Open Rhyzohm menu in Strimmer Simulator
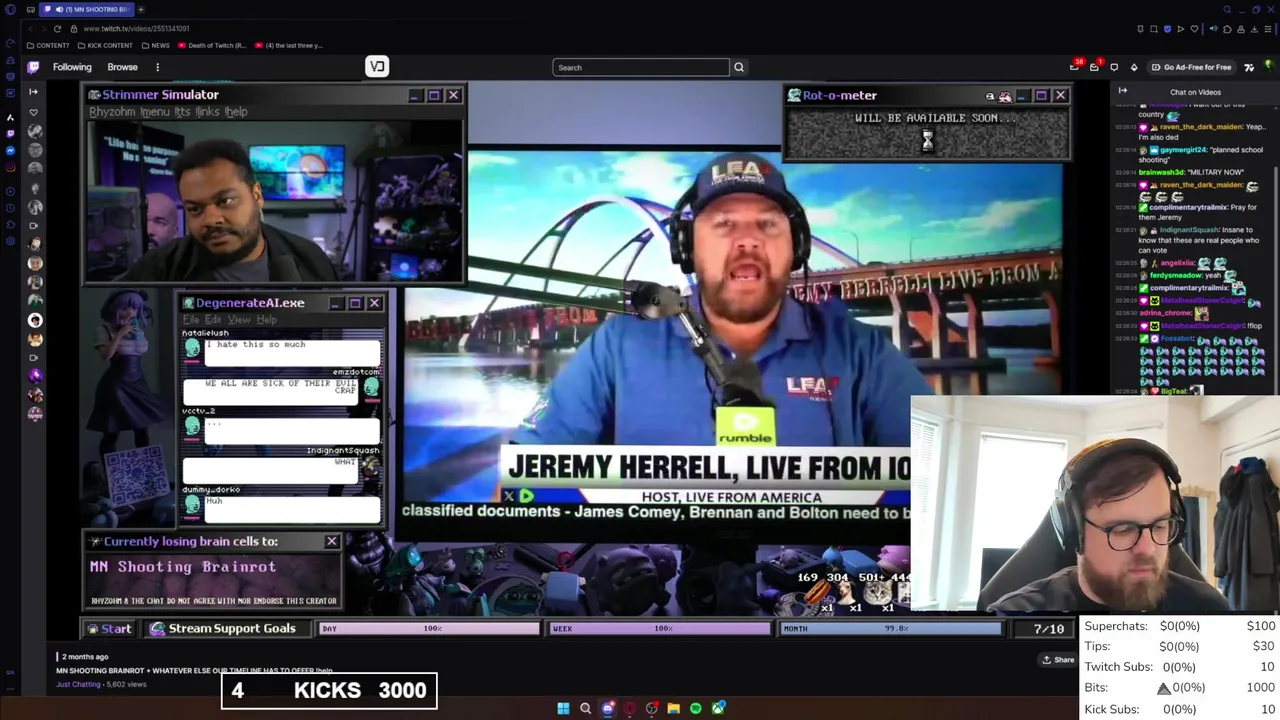The height and width of the screenshot is (720, 1280). [111, 112]
